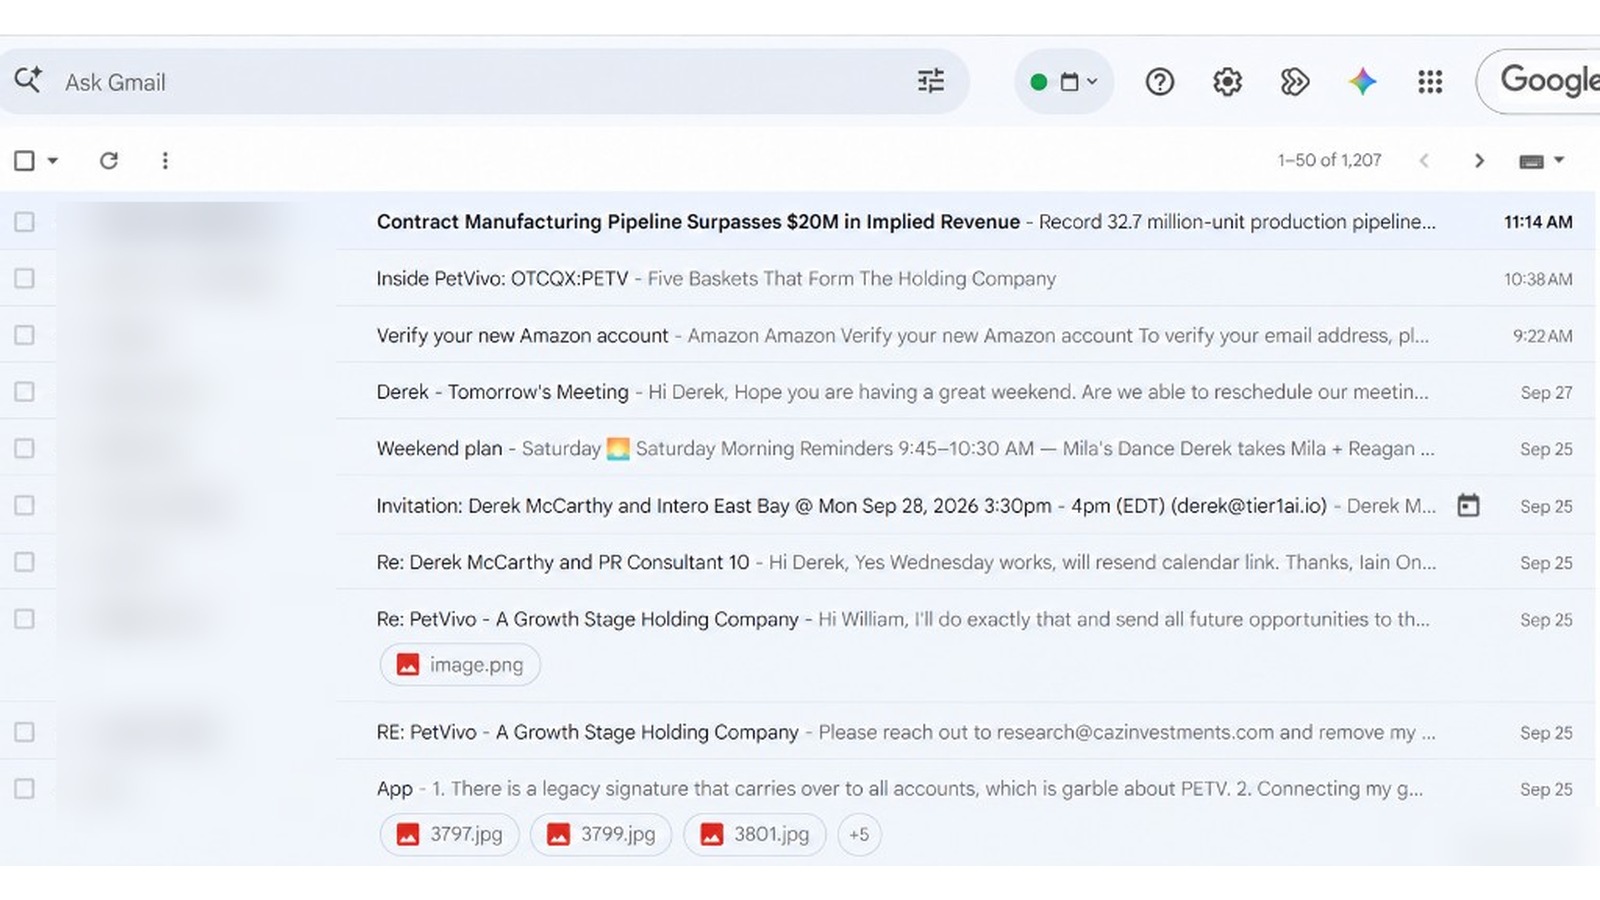Open Re: PetVivo email mentioning Hi William
The height and width of the screenshot is (900, 1600).
[x=797, y=645]
